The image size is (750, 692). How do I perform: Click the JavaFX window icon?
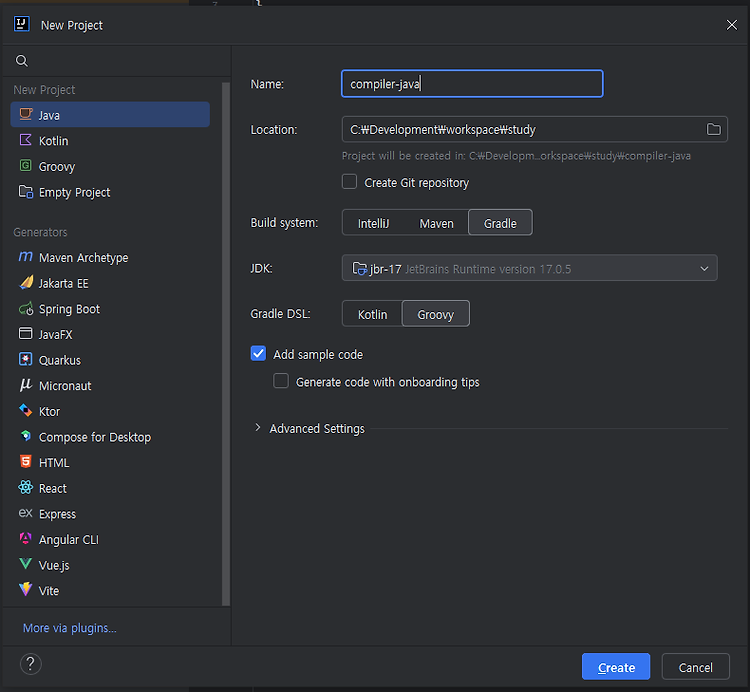point(25,333)
